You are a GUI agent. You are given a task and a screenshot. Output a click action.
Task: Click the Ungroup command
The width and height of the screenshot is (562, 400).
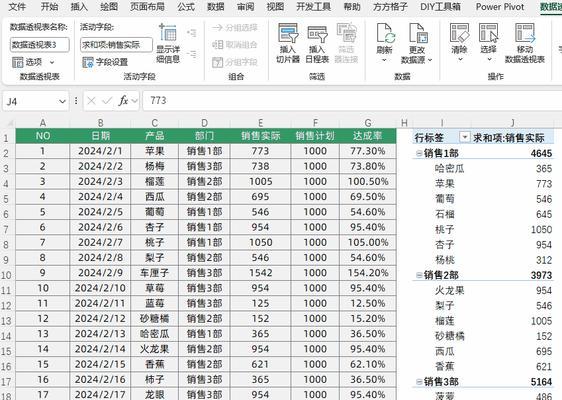pos(235,45)
